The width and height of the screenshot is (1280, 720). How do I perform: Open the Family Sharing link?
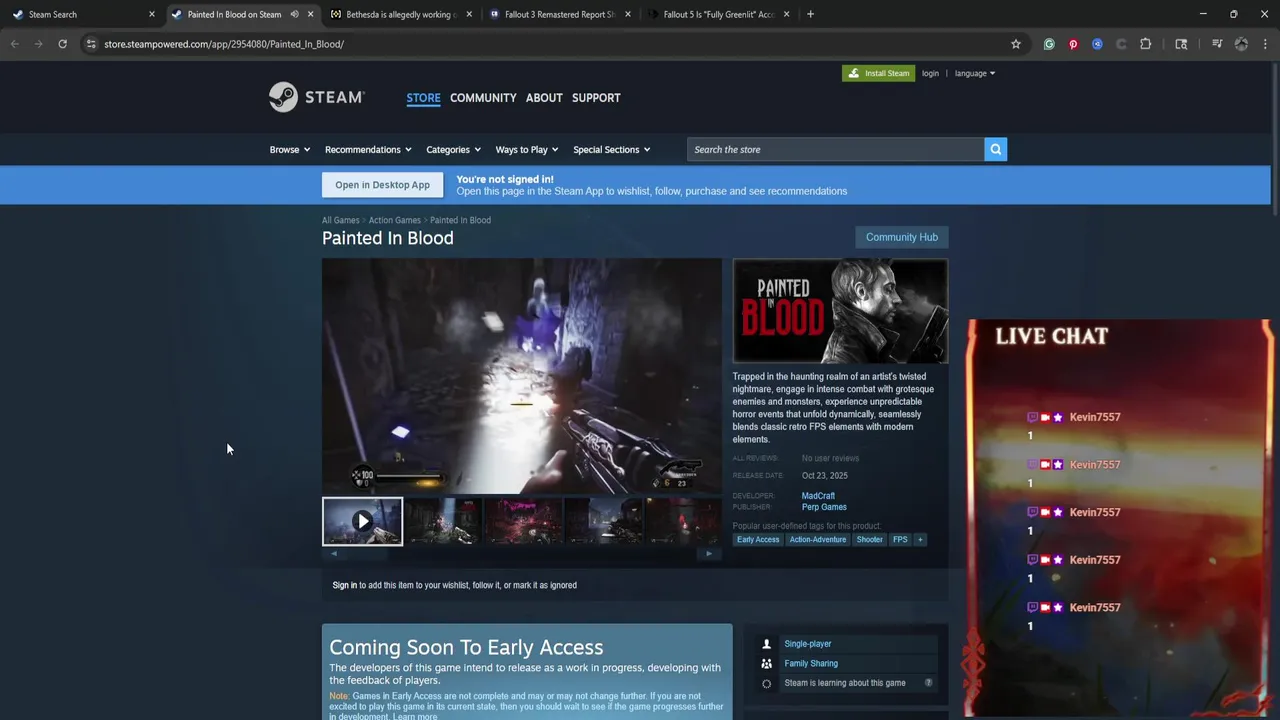(x=811, y=663)
